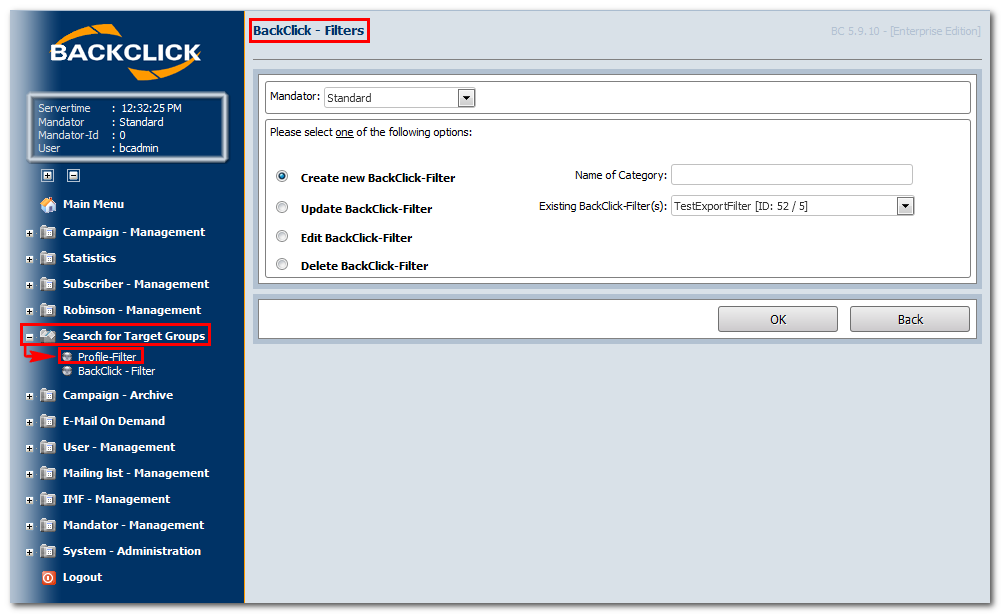Screen dimensions: 1001x614
Task: Click the IMF - Management folder icon
Action: [x=48, y=499]
